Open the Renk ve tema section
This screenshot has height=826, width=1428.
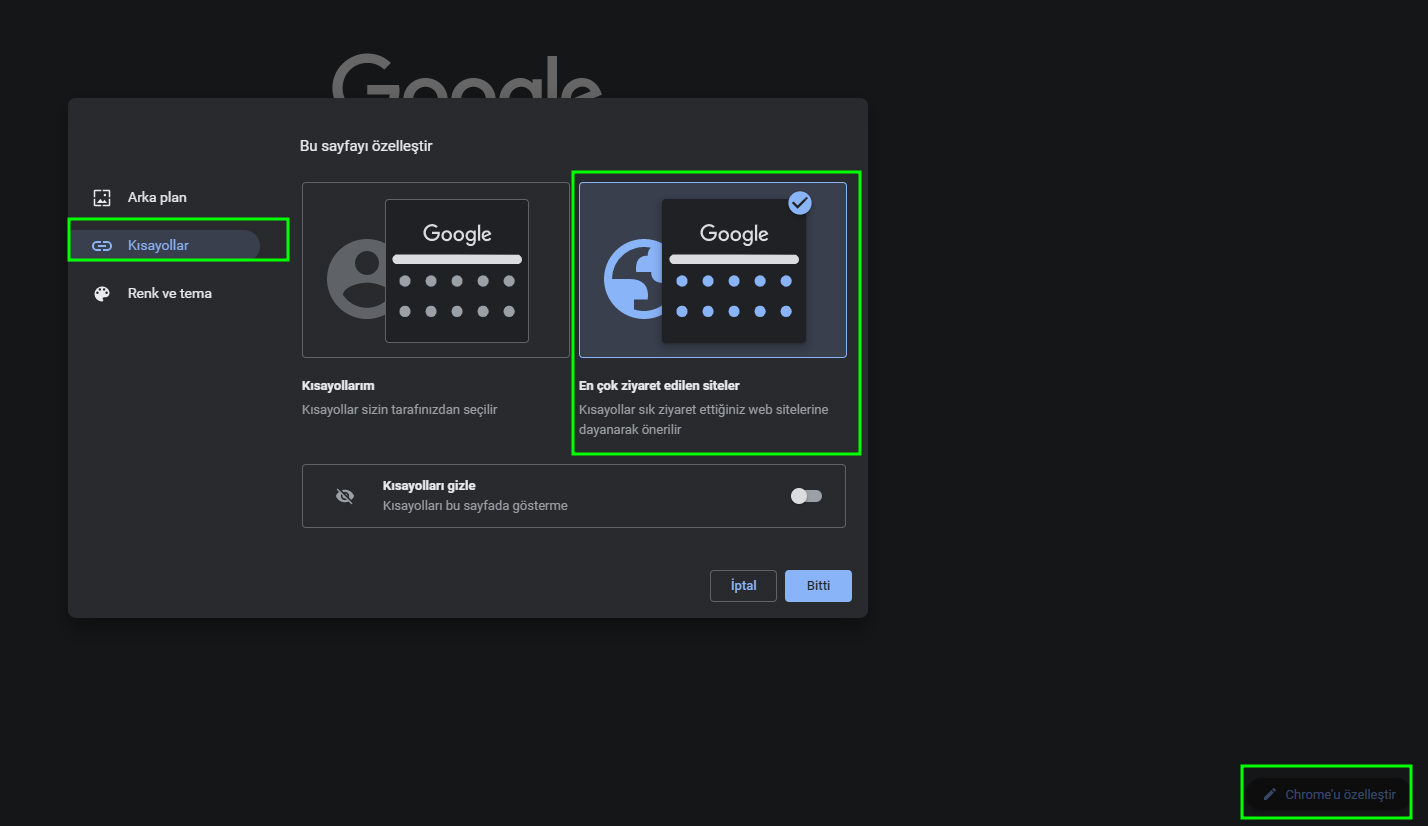pyautogui.click(x=164, y=293)
